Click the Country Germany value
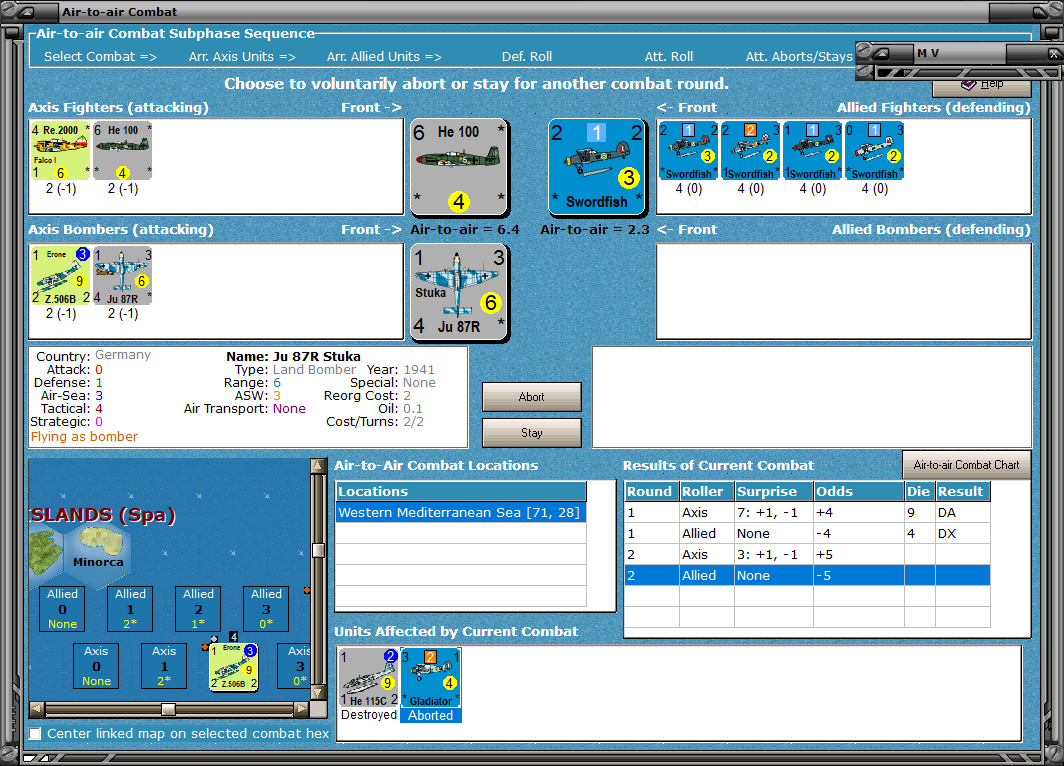 point(123,355)
